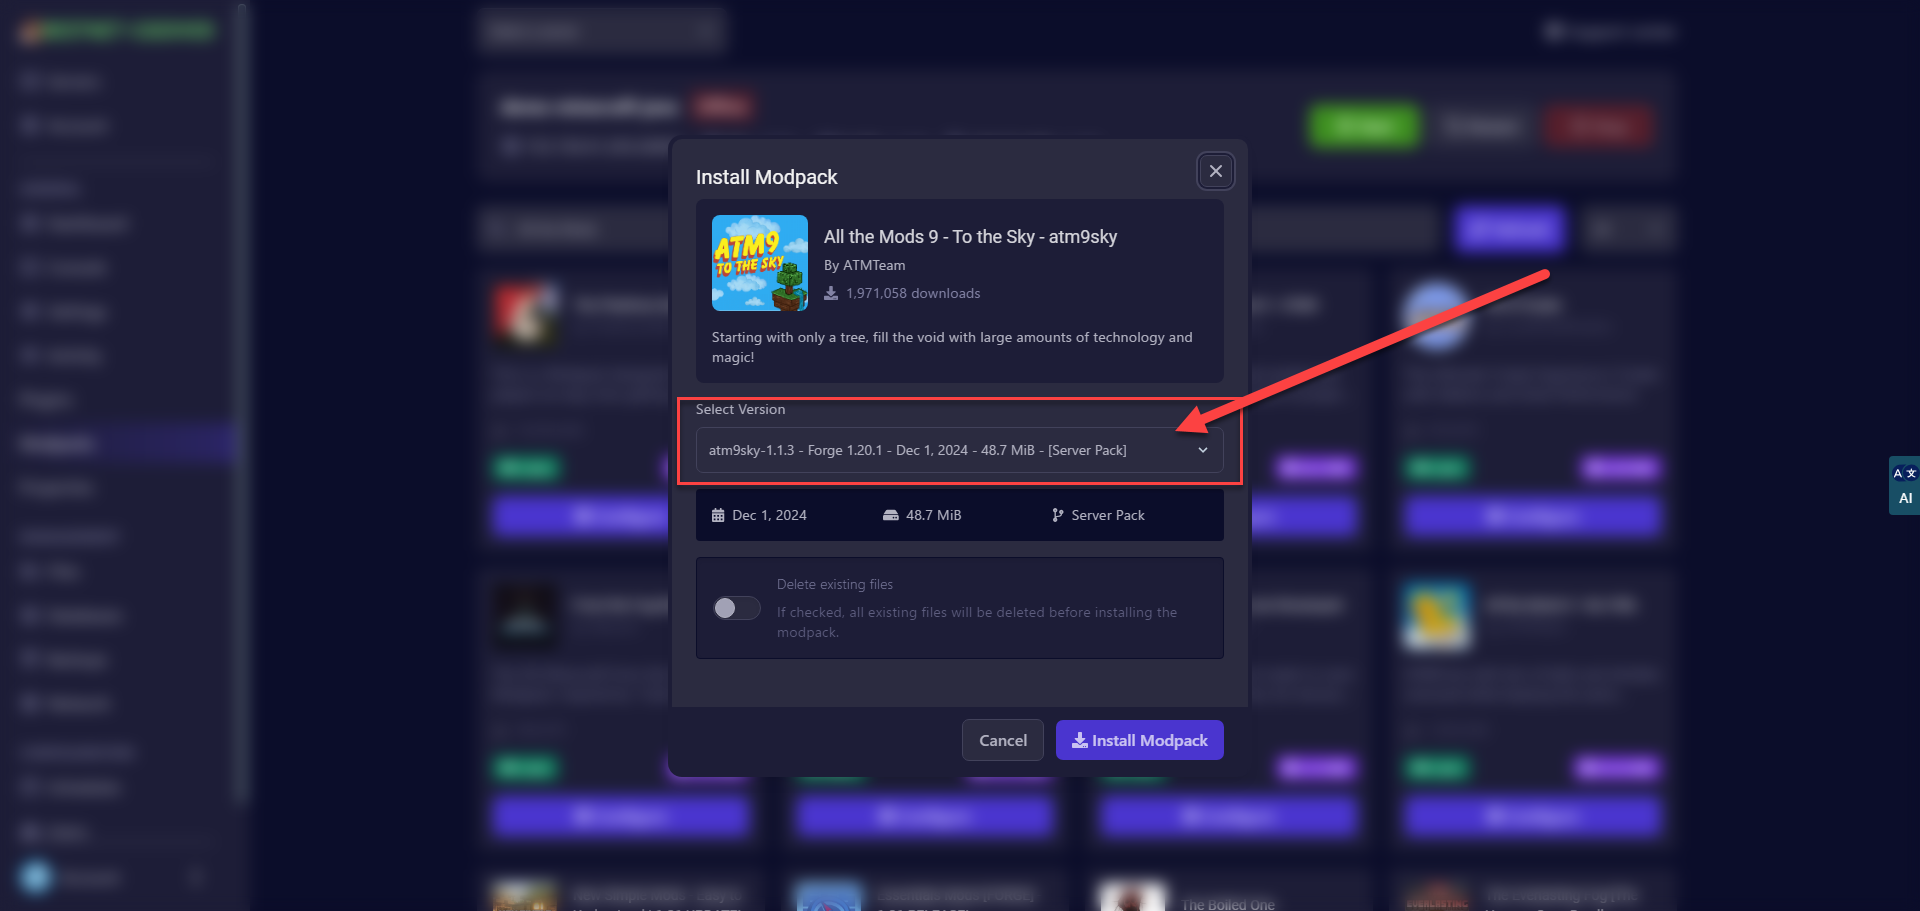Click the translate icon on the right edge

1905,473
